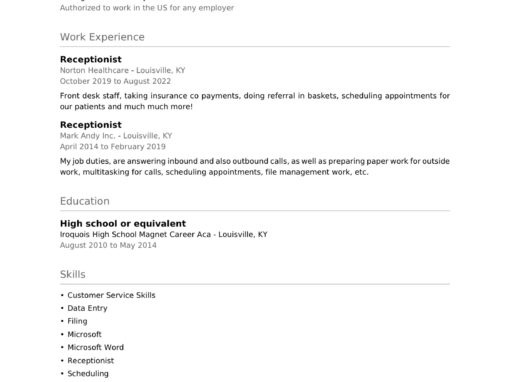510x382 pixels.
Task: Click the April 2014 to February 2019 dates
Action: 113,147
